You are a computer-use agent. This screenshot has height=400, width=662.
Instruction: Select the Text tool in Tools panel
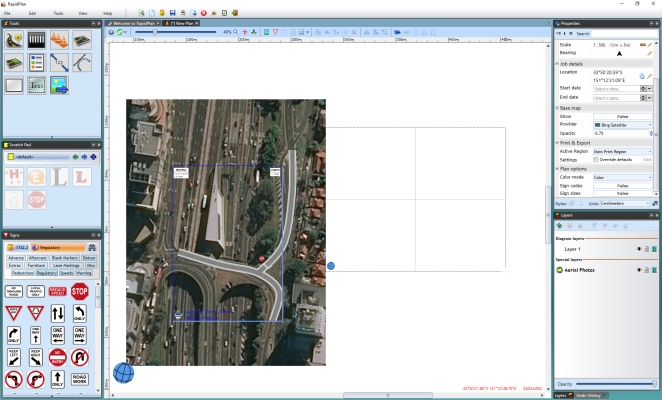(x=37, y=85)
